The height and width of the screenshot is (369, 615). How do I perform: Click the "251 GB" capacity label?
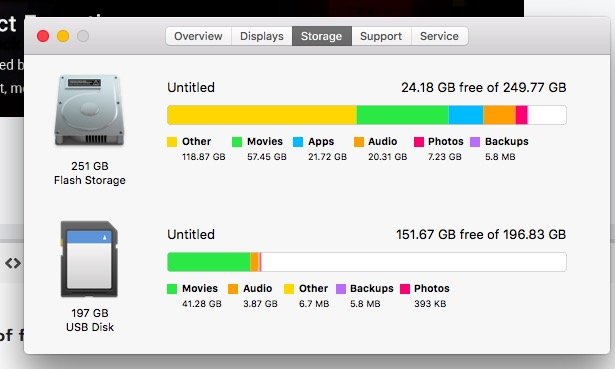[x=90, y=166]
